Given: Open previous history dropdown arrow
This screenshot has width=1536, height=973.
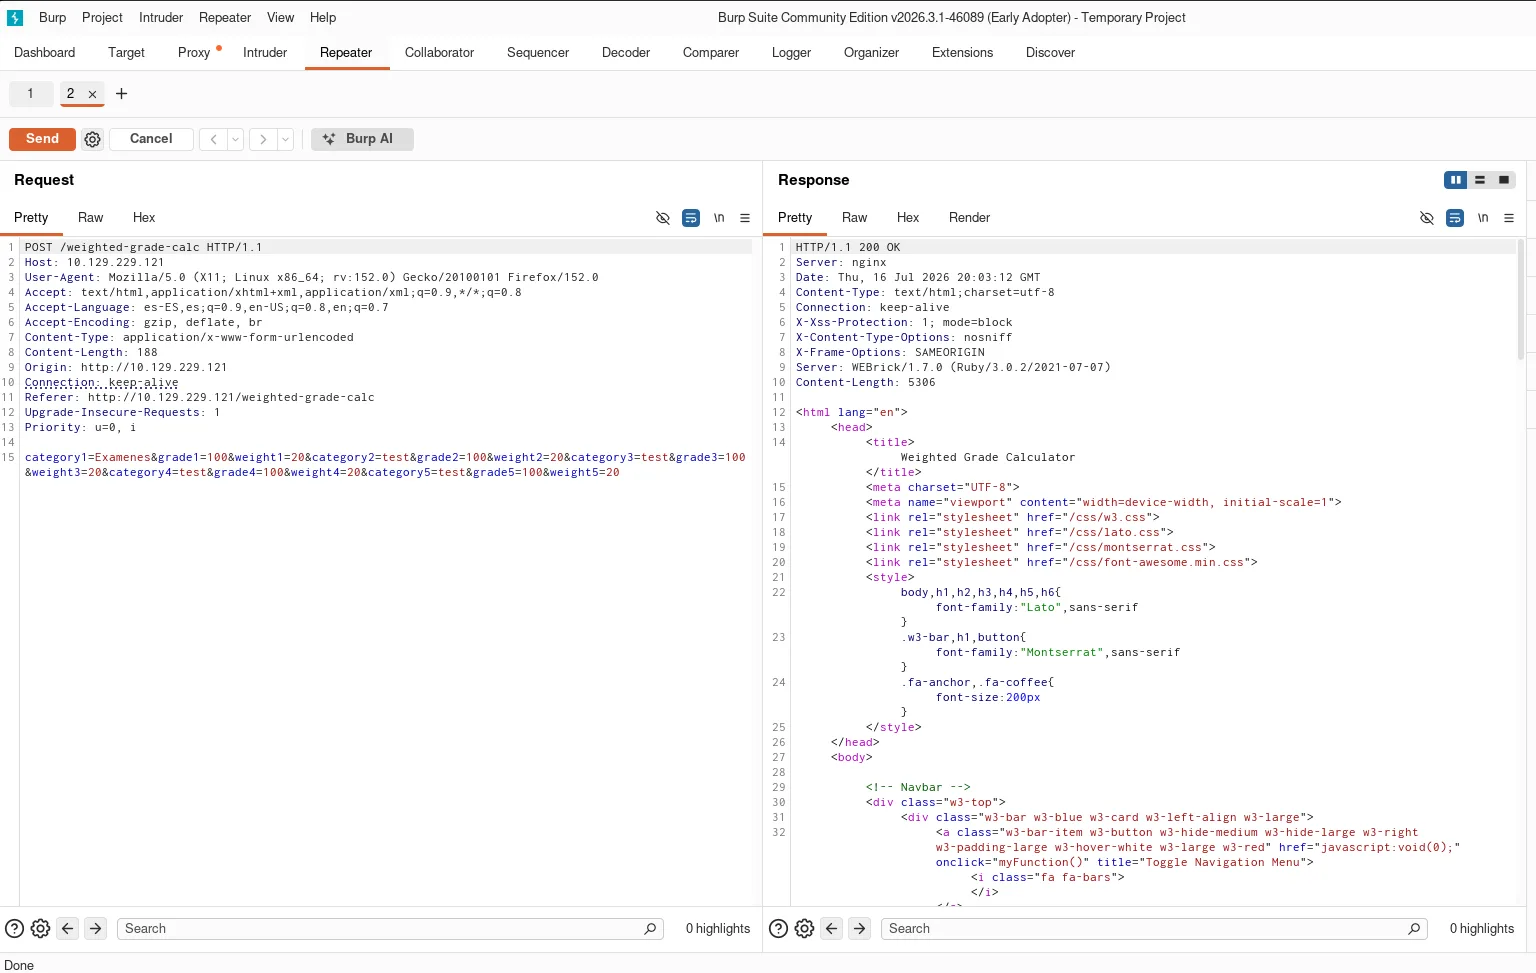Looking at the screenshot, I should pyautogui.click(x=236, y=139).
